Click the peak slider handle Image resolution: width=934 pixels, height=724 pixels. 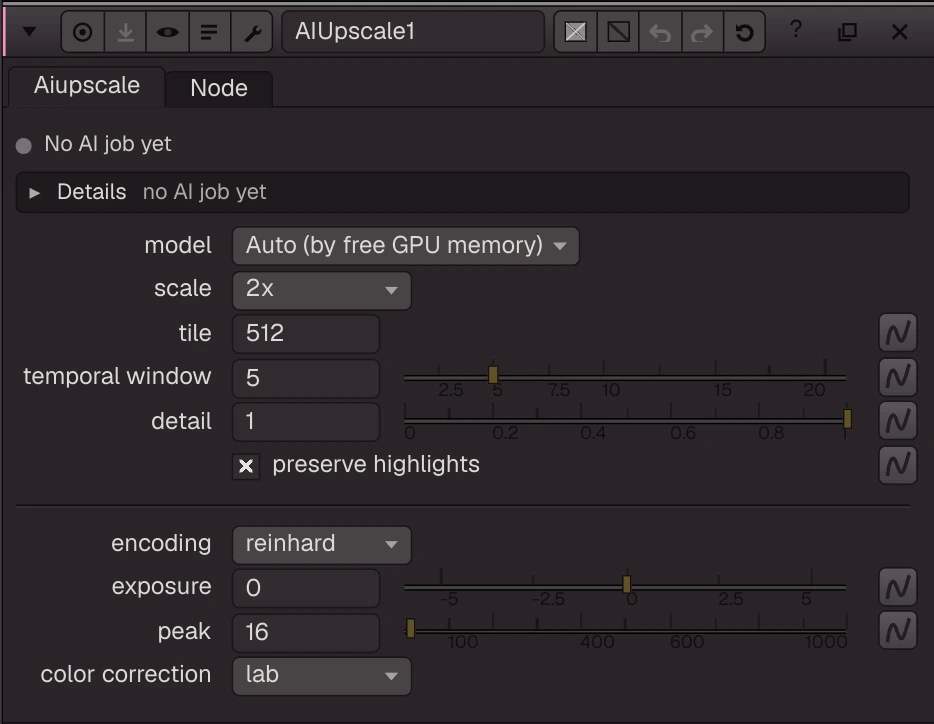[410, 628]
